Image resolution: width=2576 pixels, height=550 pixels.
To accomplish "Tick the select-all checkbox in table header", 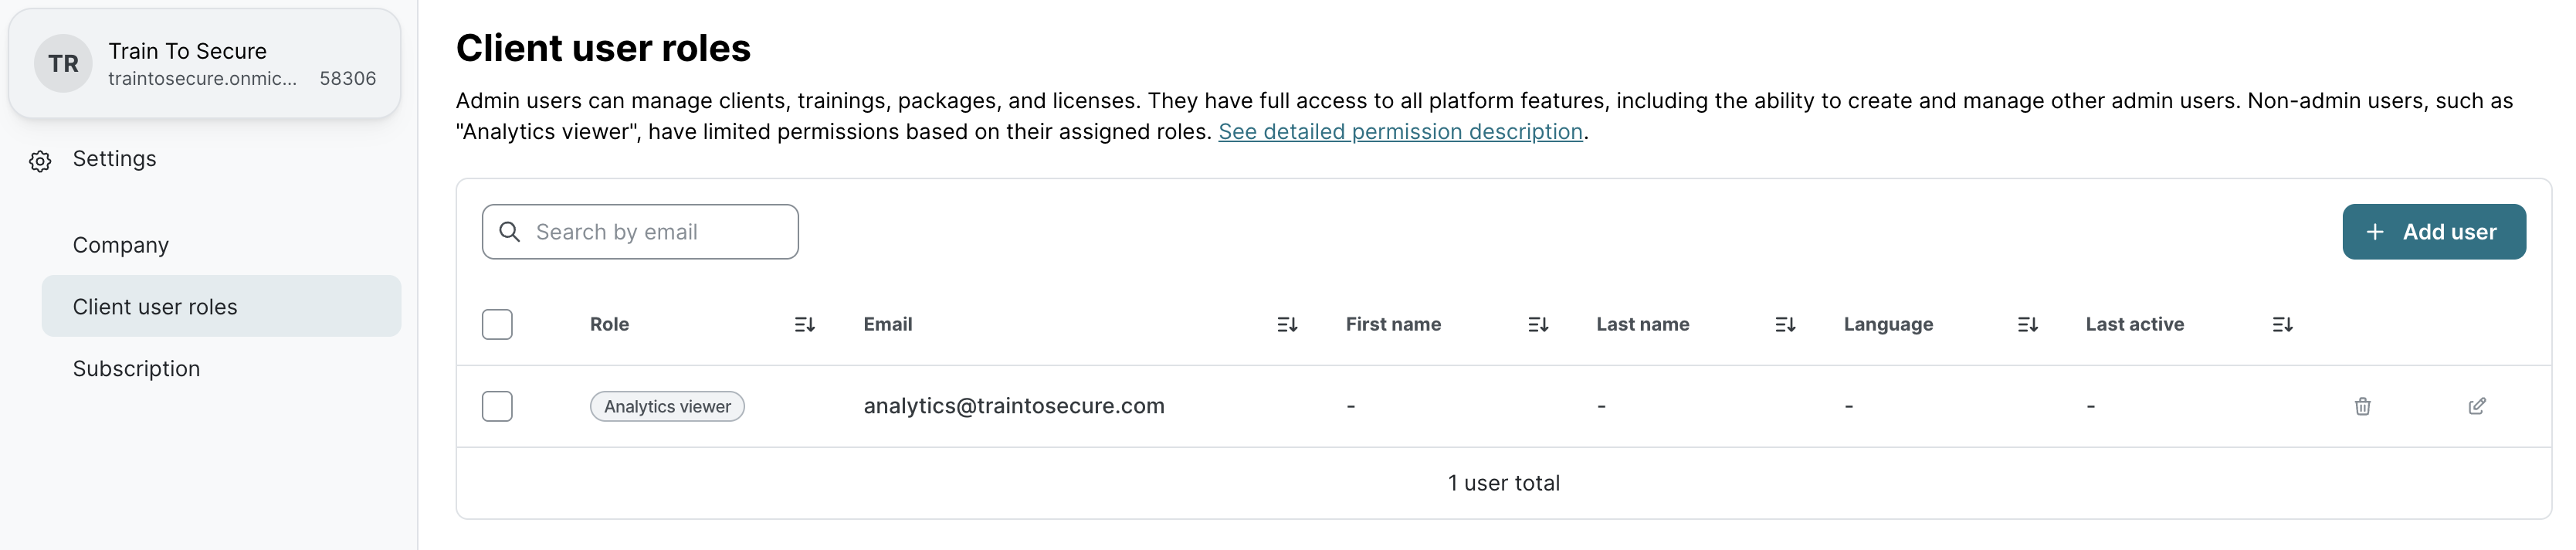I will click(497, 325).
